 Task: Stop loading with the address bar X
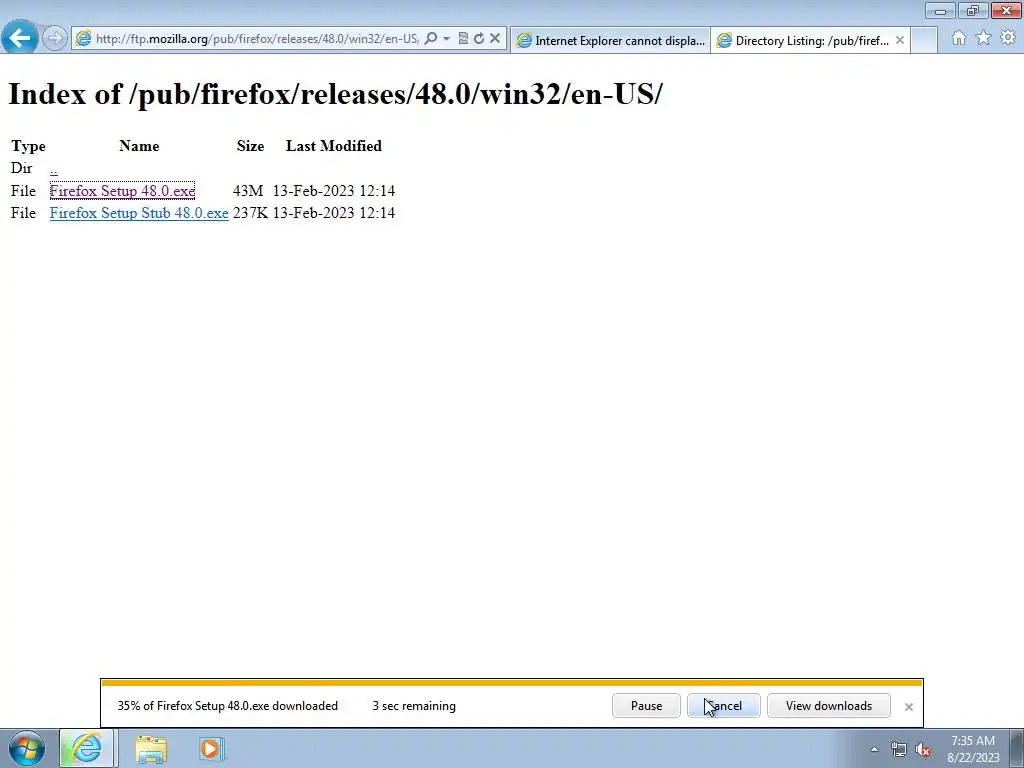[495, 39]
